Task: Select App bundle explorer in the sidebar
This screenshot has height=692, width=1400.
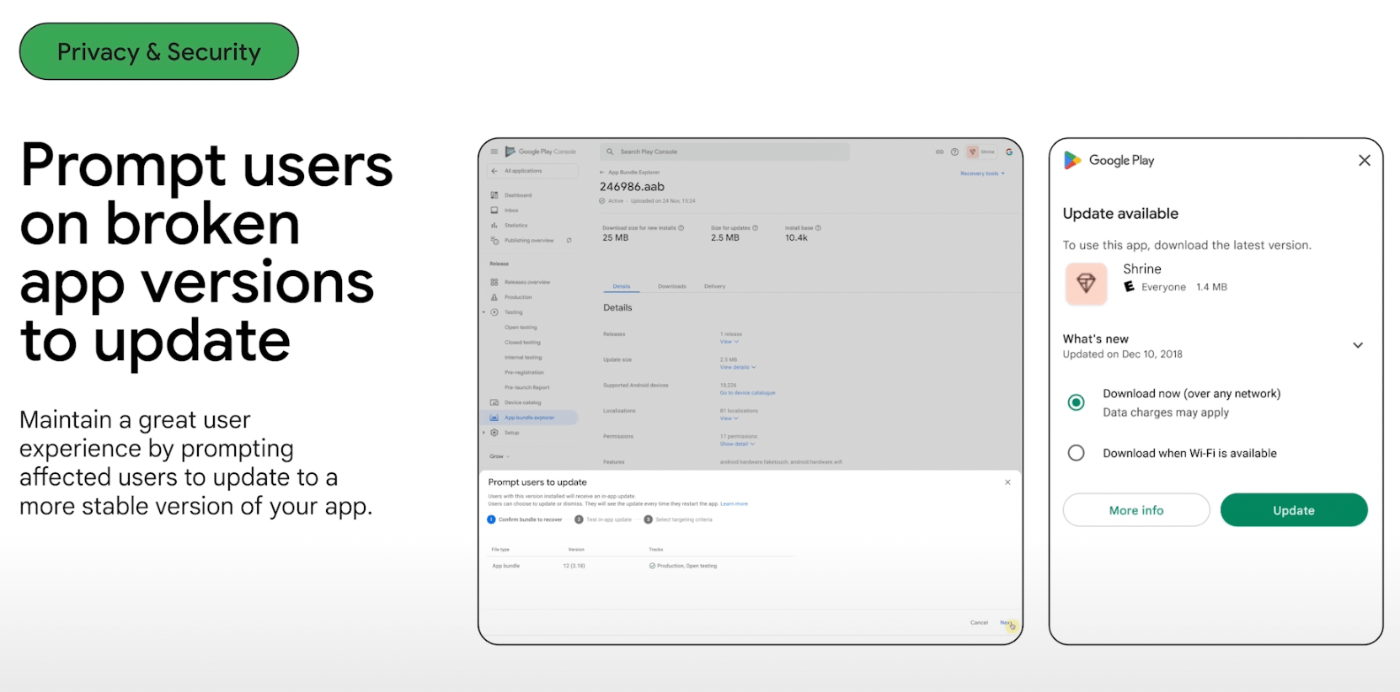Action: (x=530, y=417)
